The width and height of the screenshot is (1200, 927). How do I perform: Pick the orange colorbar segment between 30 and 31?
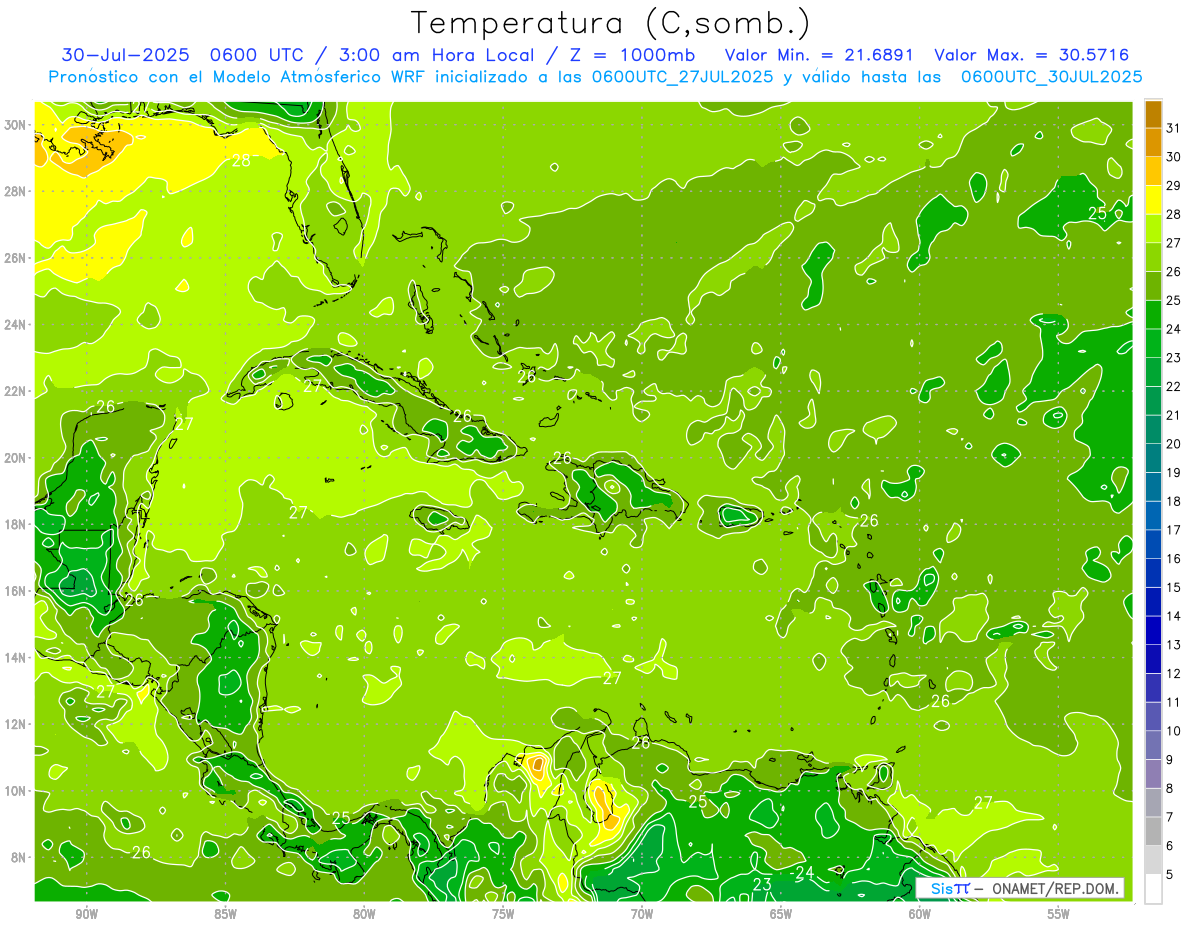(x=1153, y=141)
